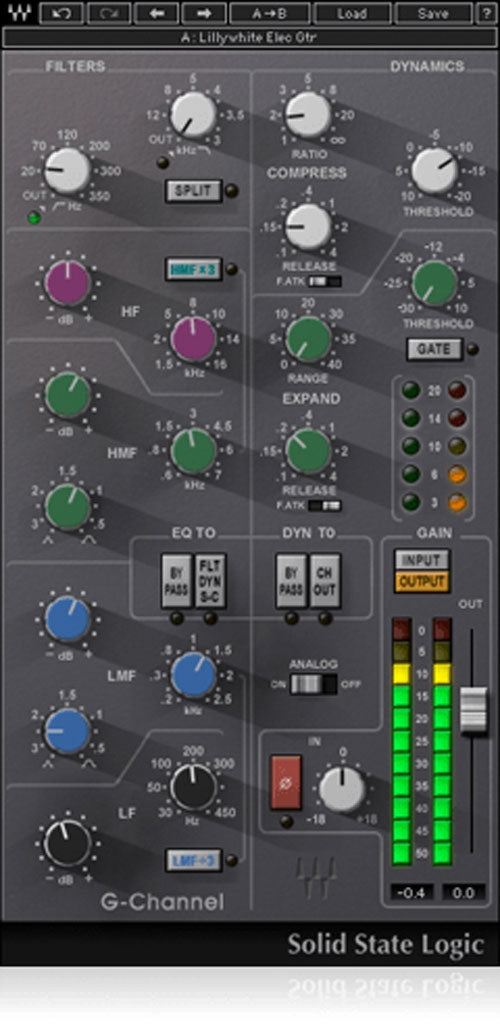The width and height of the screenshot is (500, 1029).
Task: Click the left output level meter
Action: pos(402,741)
